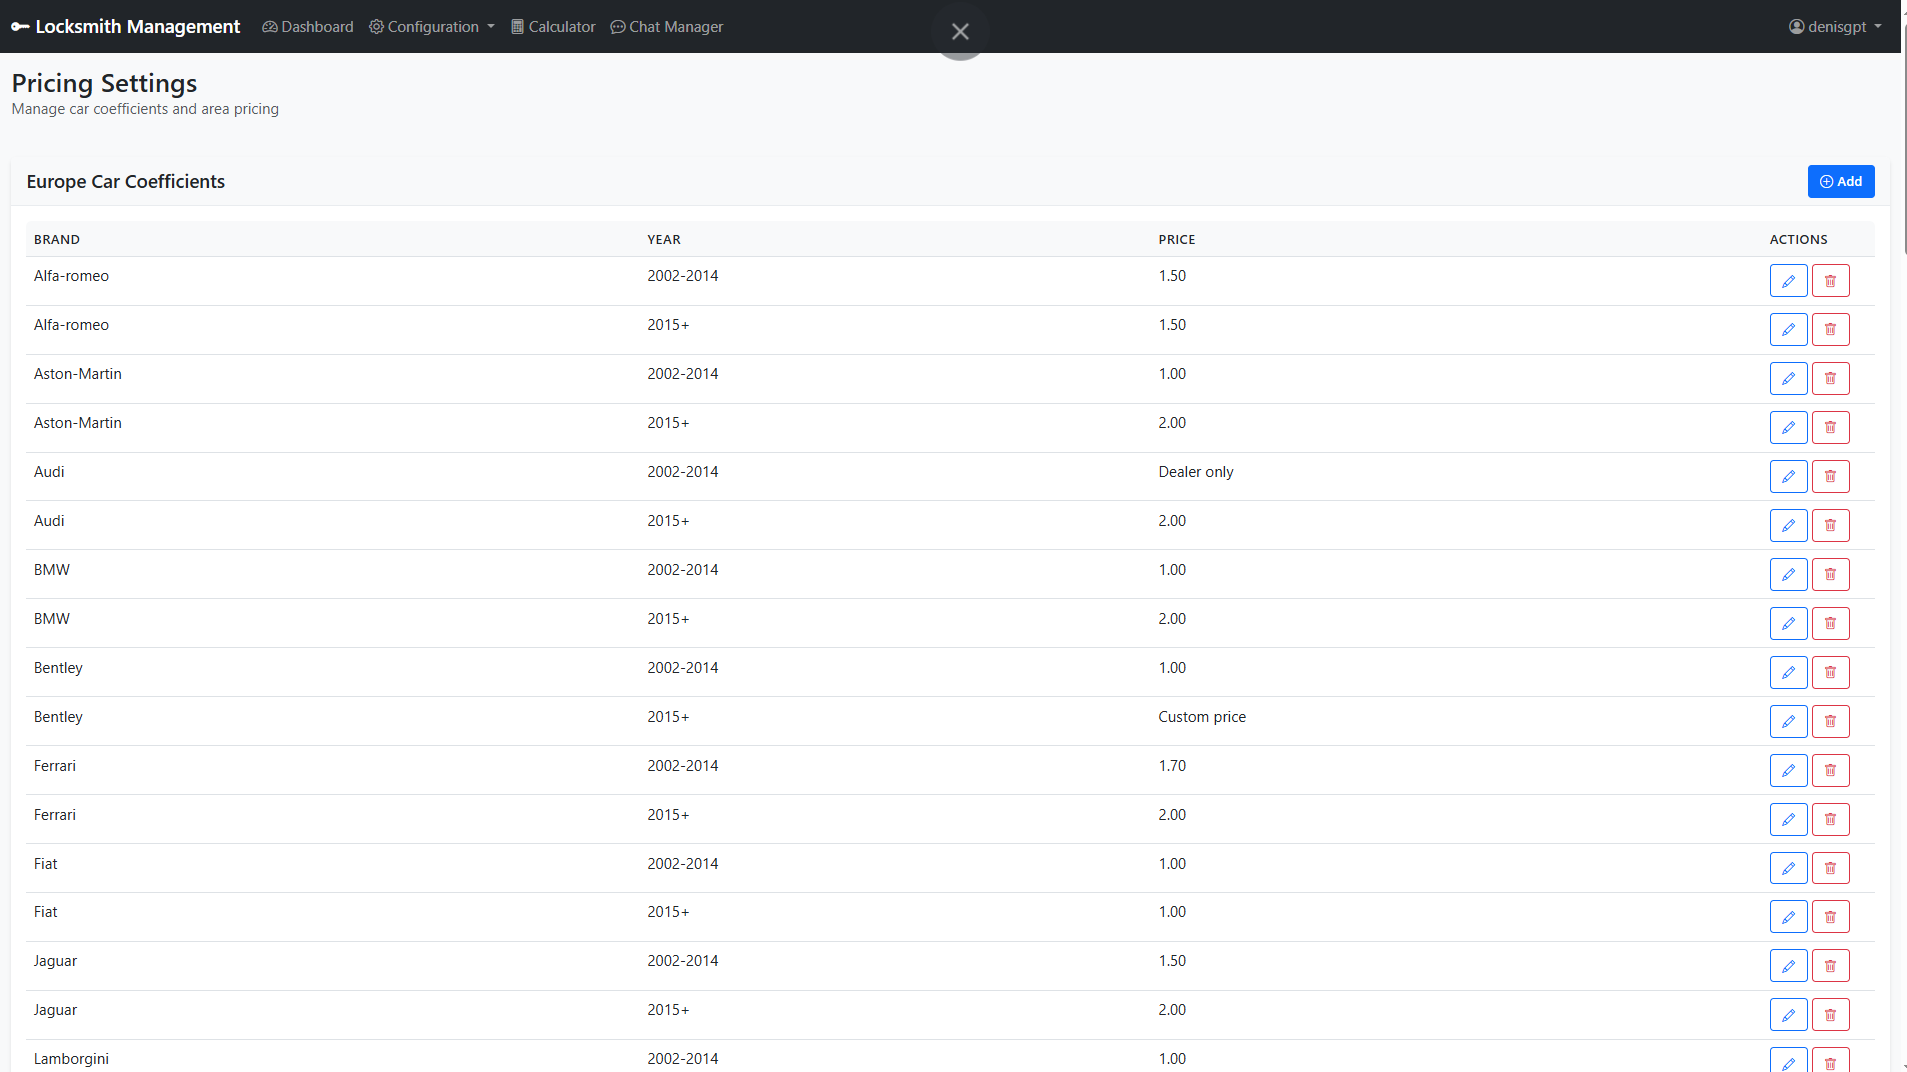Click the Europe Car Coefficients heading
The width and height of the screenshot is (1907, 1072).
pos(126,182)
